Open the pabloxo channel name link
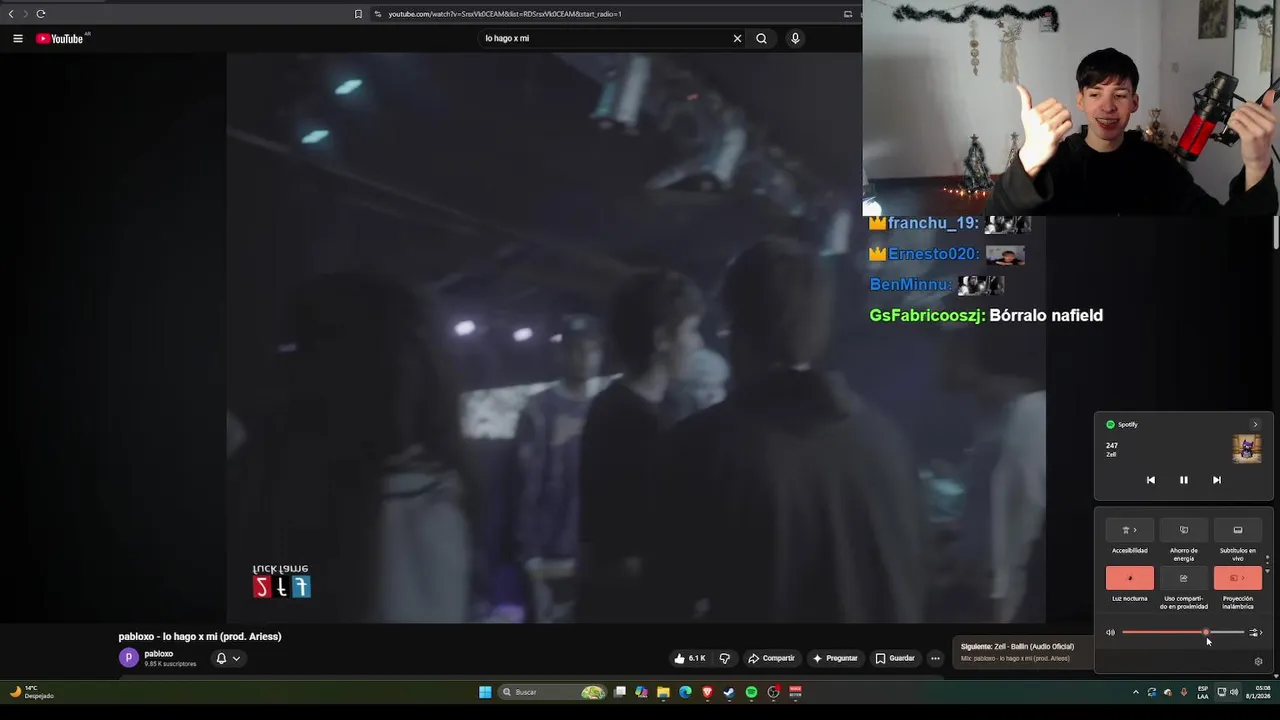The width and height of the screenshot is (1280, 720). click(x=158, y=654)
